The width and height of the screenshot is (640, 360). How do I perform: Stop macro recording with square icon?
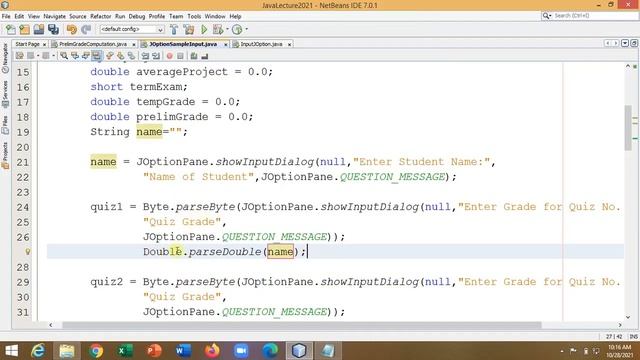click(x=180, y=56)
